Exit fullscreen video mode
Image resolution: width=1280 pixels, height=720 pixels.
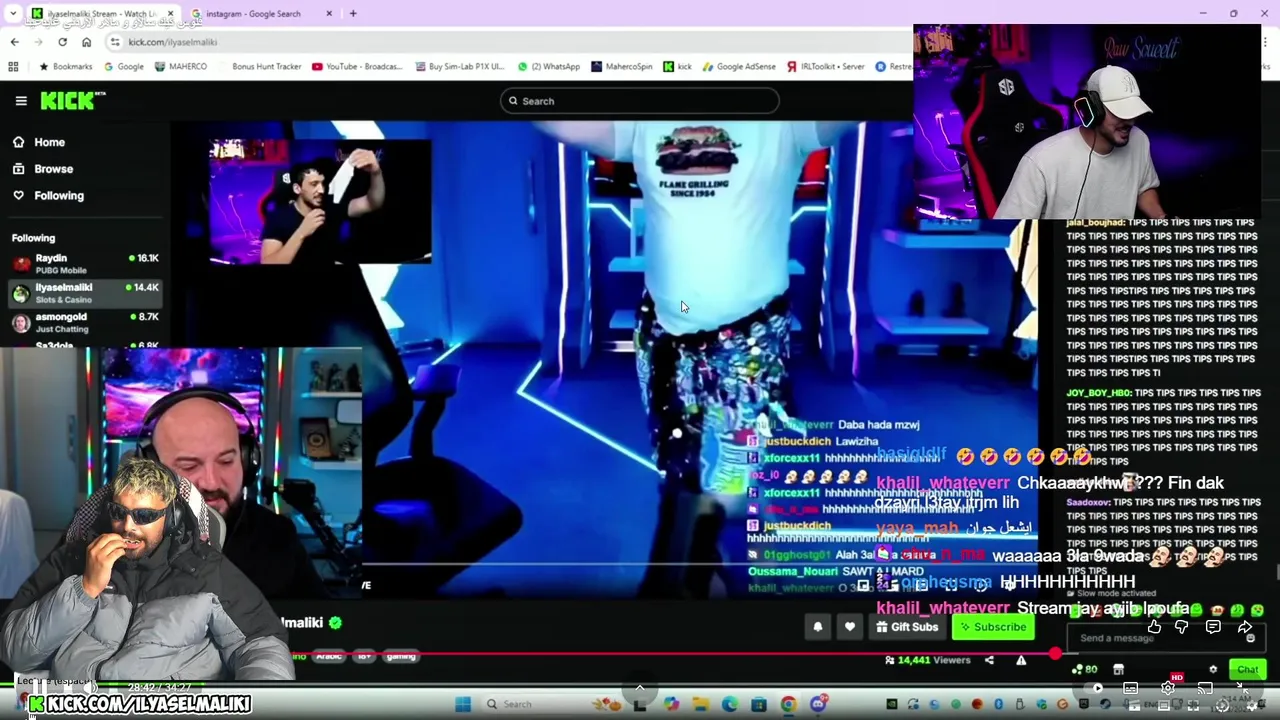coord(1241,688)
